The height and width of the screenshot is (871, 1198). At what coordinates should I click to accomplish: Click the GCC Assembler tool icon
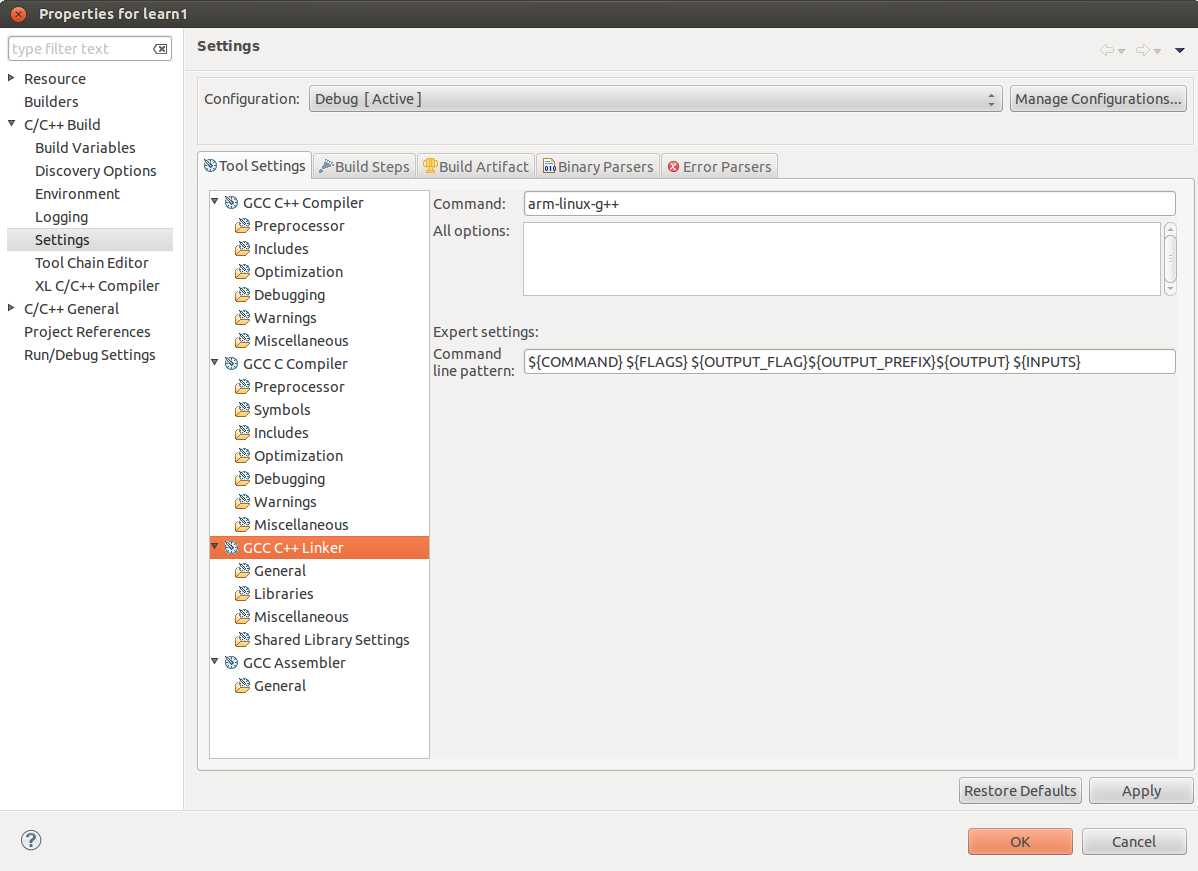click(231, 662)
